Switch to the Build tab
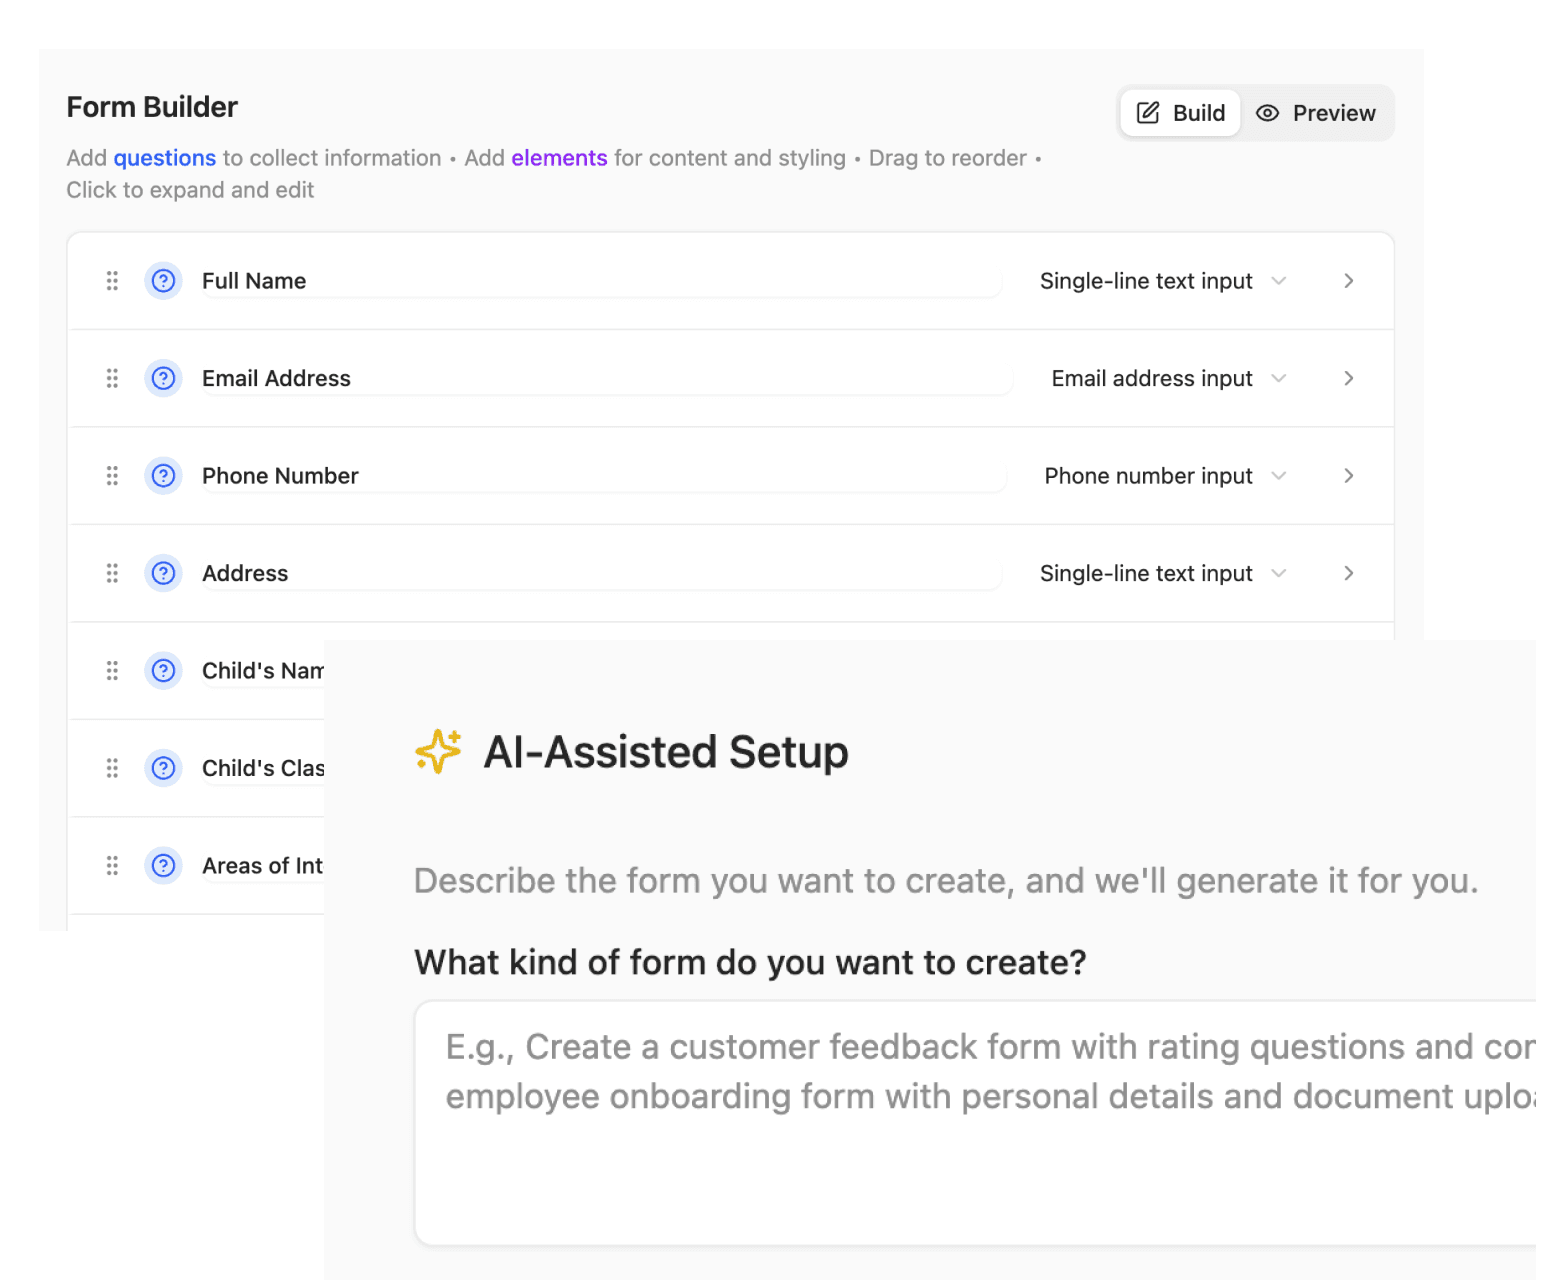 coord(1181,112)
